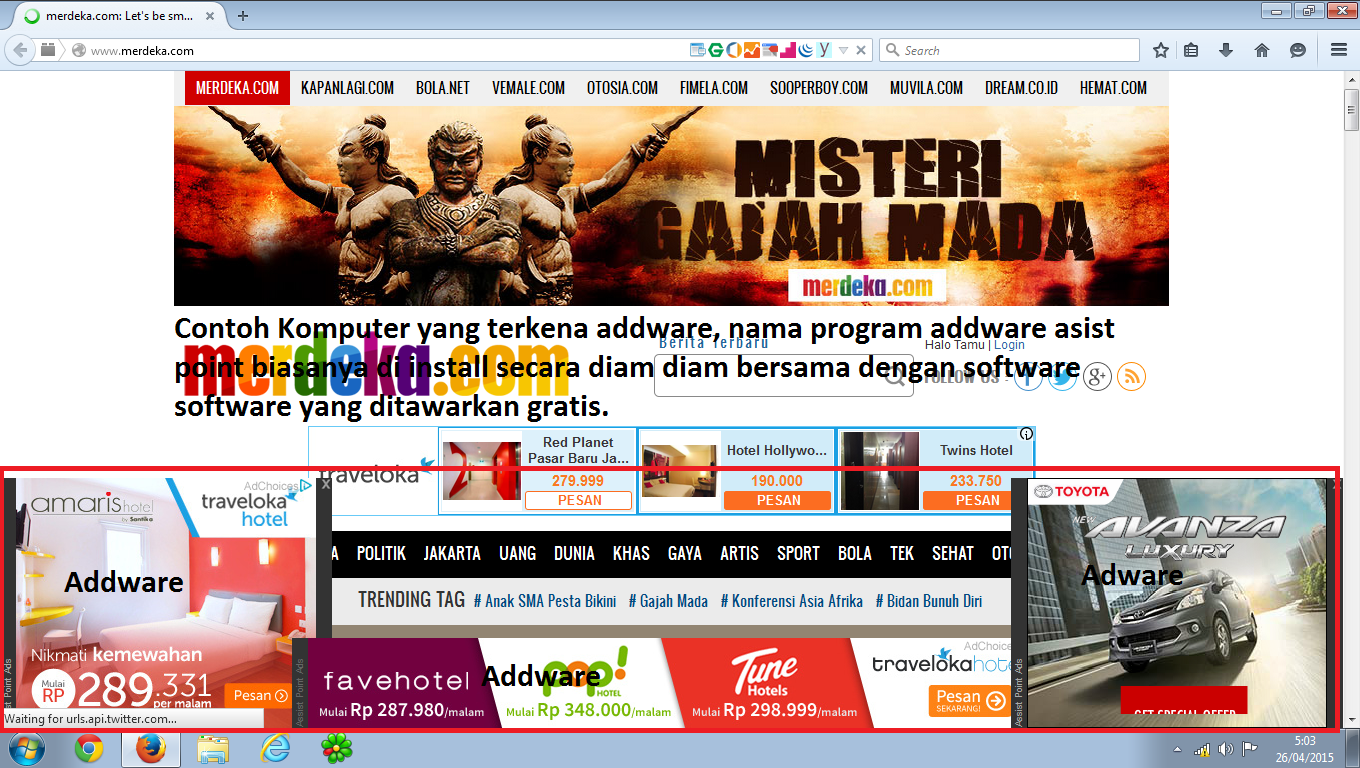1360x768 pixels.
Task: Click the page vertical scrollbar thumb
Action: coord(1351,110)
